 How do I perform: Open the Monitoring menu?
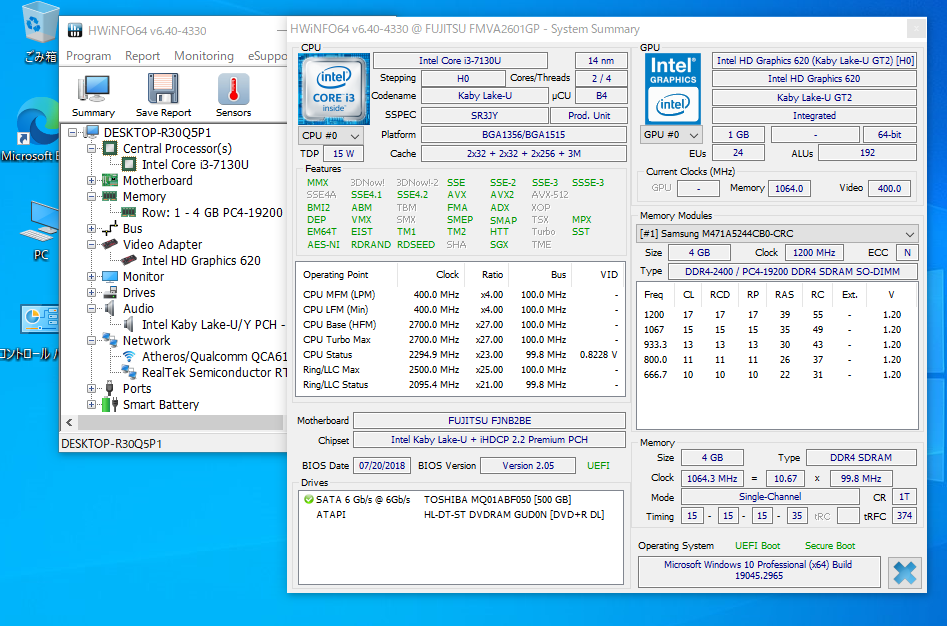203,56
